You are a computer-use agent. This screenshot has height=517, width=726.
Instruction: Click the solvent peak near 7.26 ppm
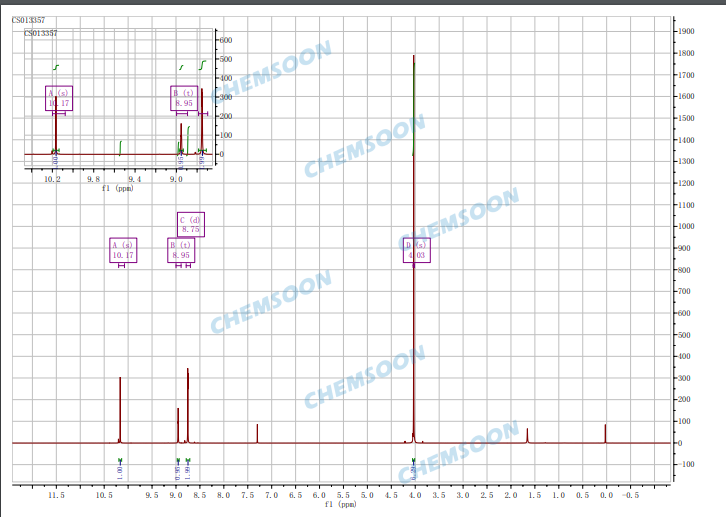(x=257, y=433)
